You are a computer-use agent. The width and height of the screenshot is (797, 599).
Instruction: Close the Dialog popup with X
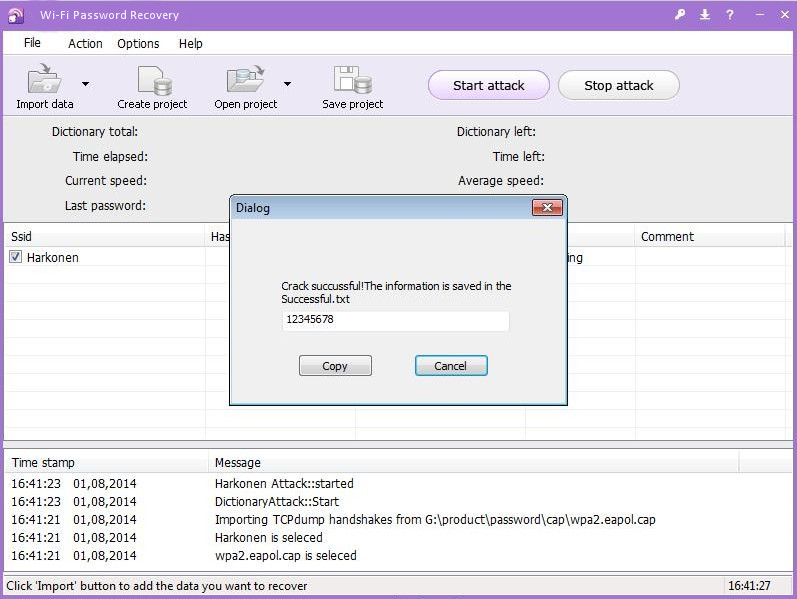[546, 208]
